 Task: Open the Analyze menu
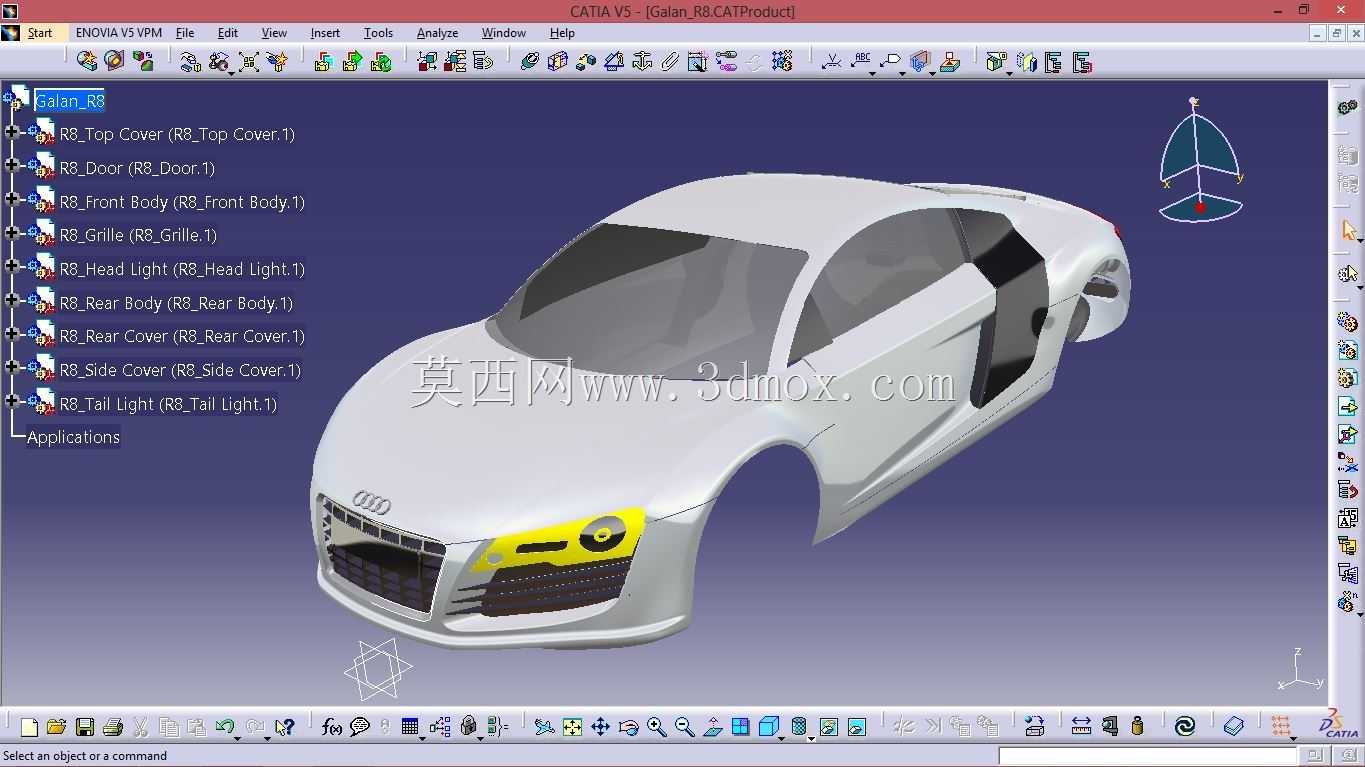tap(437, 33)
